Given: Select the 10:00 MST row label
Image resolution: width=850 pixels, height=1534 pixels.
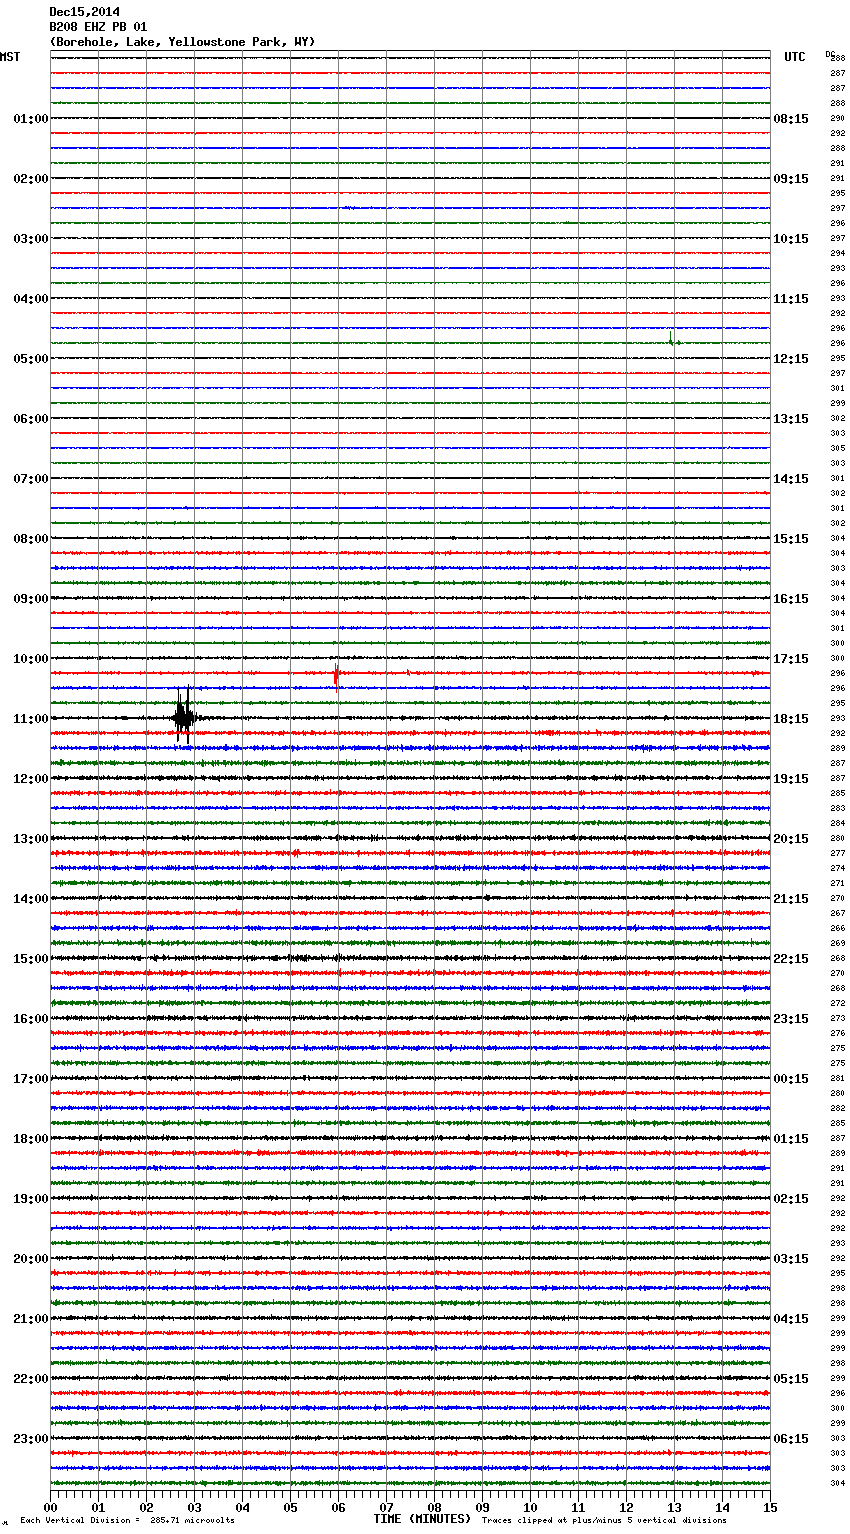Looking at the screenshot, I should click(30, 659).
